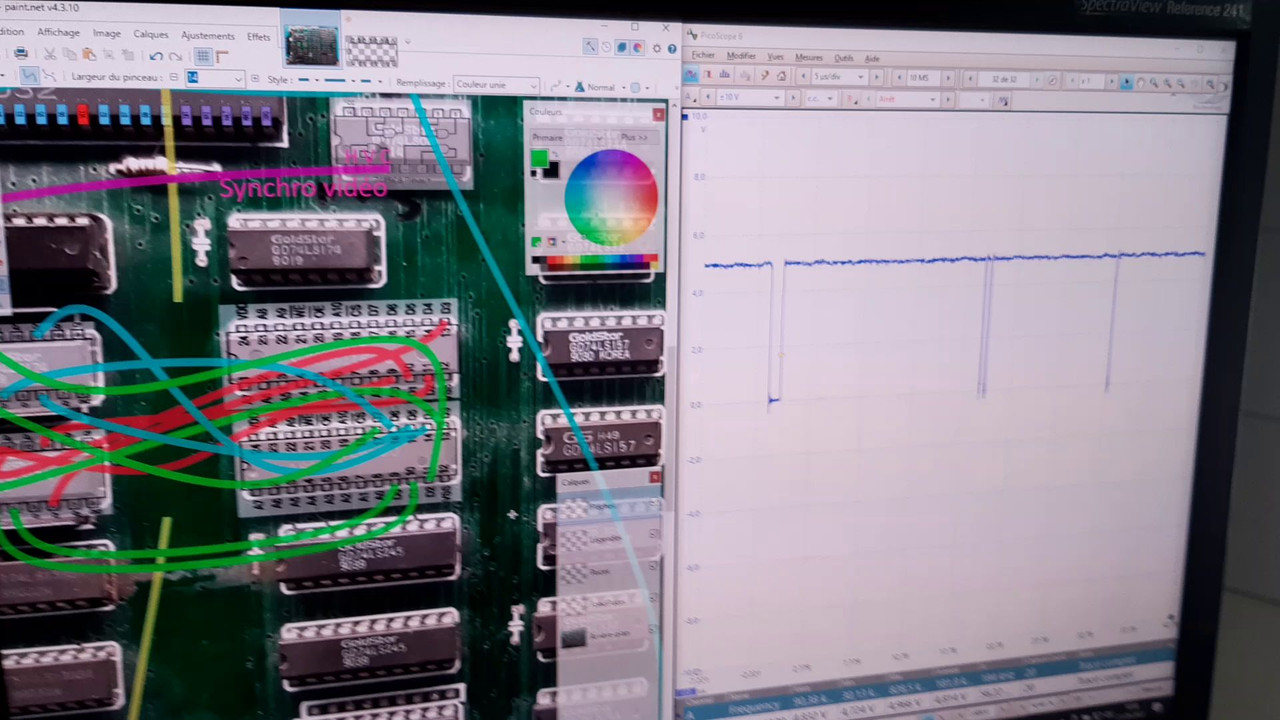Toggle the rulers icon in paint.net
This screenshot has width=1280, height=720.
point(222,56)
